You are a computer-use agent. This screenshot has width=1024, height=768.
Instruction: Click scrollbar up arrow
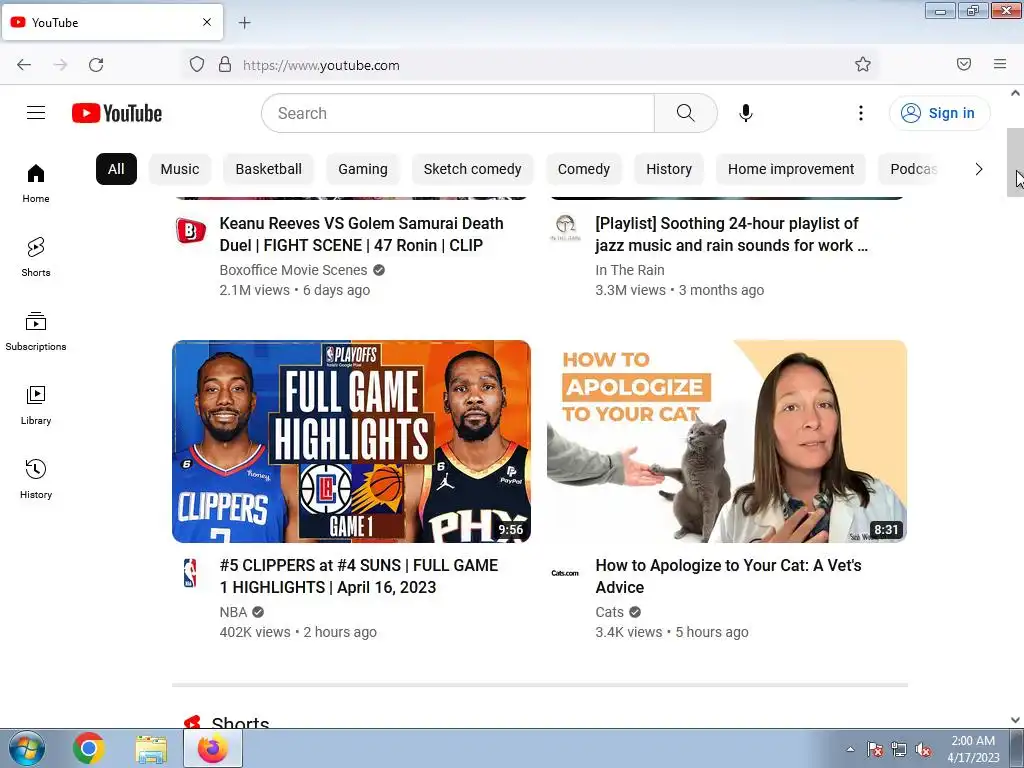1015,93
